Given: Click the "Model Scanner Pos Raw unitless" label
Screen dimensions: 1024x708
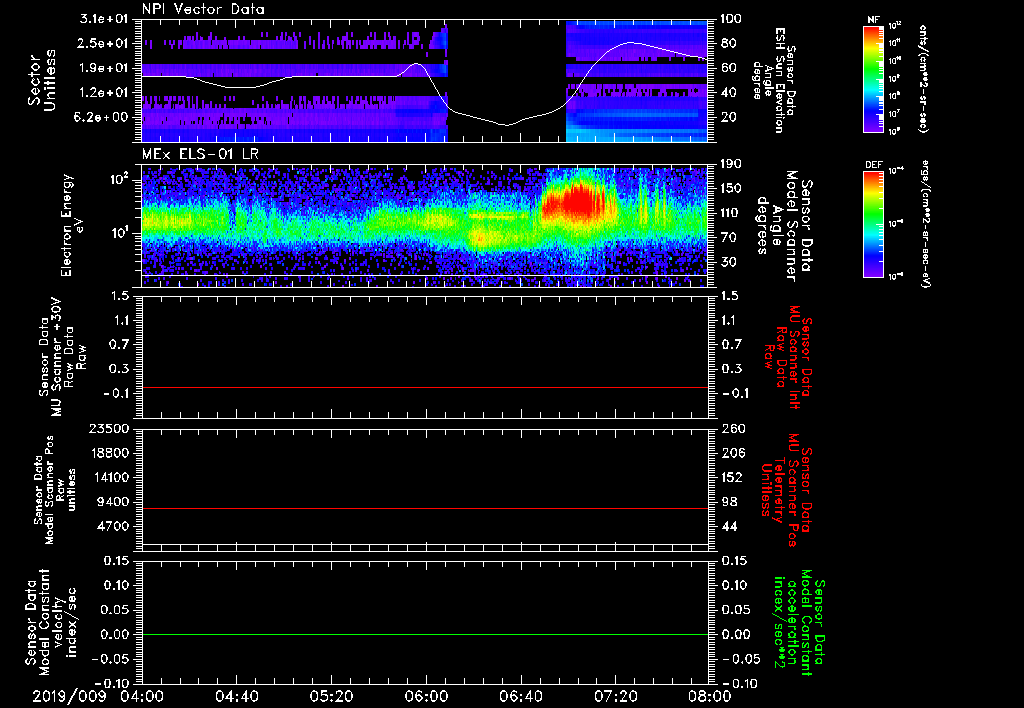Looking at the screenshot, I should [56, 490].
